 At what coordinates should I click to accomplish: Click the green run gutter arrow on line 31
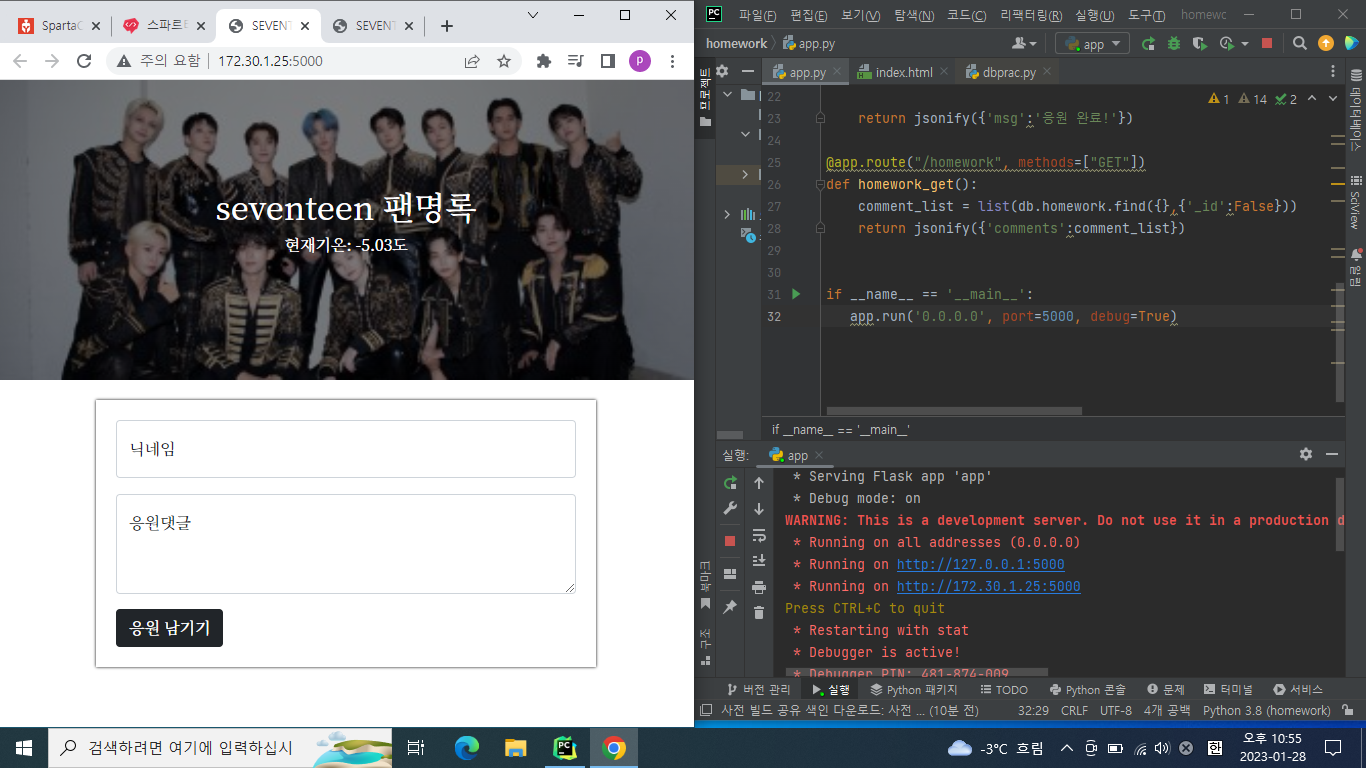[x=797, y=294]
